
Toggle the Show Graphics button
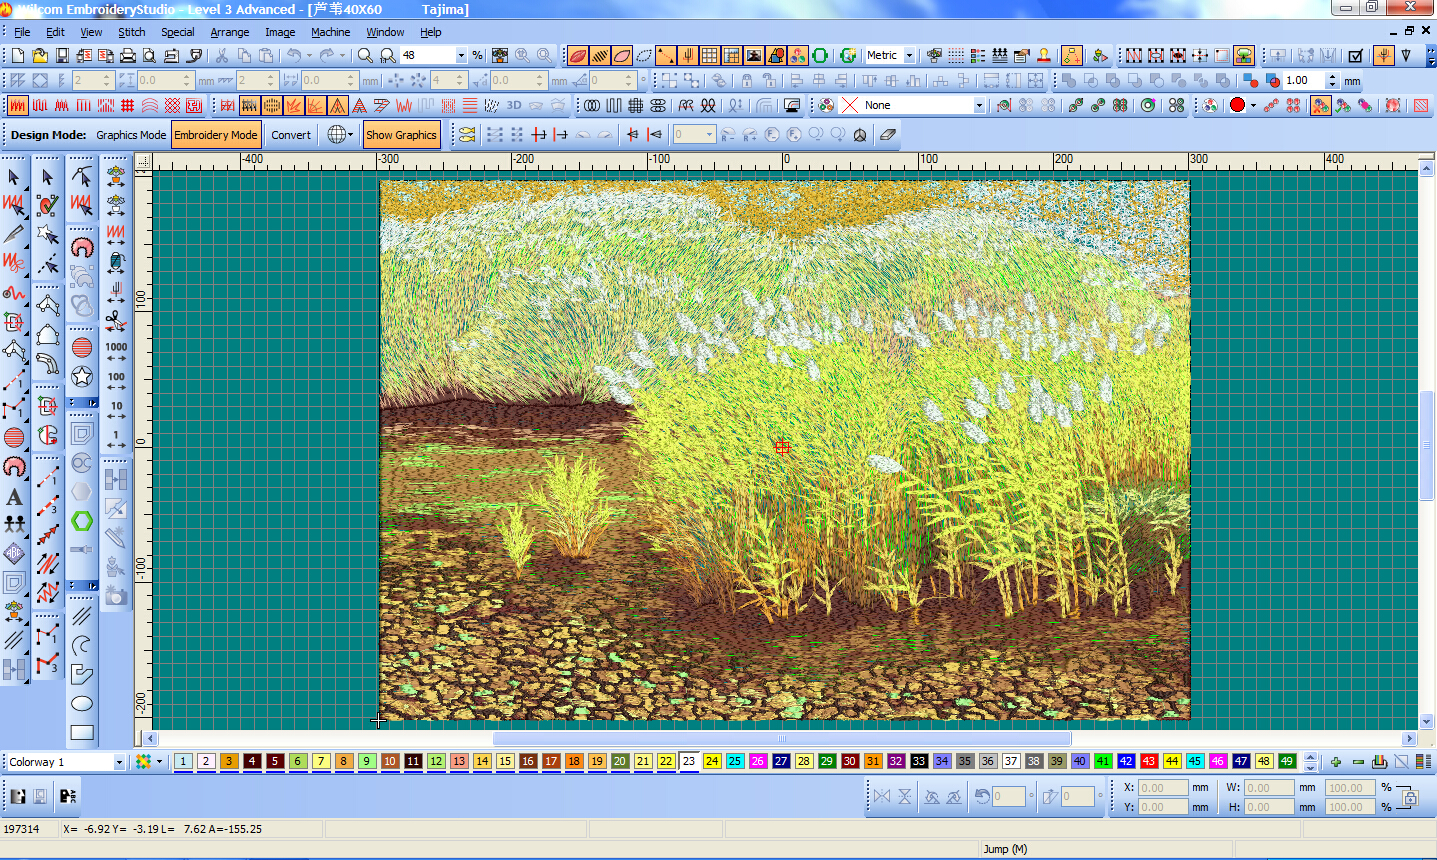(401, 135)
